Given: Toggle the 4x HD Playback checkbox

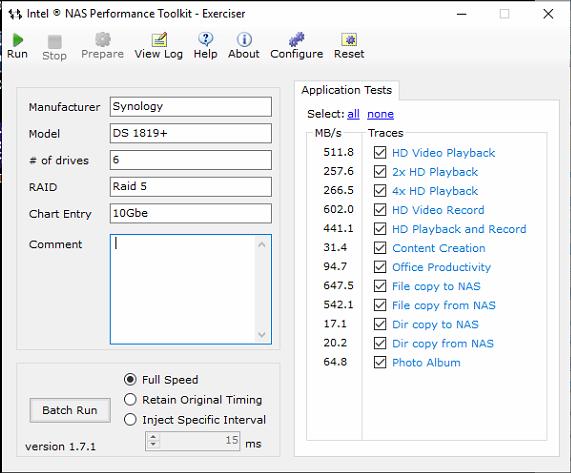Looking at the screenshot, I should point(380,190).
